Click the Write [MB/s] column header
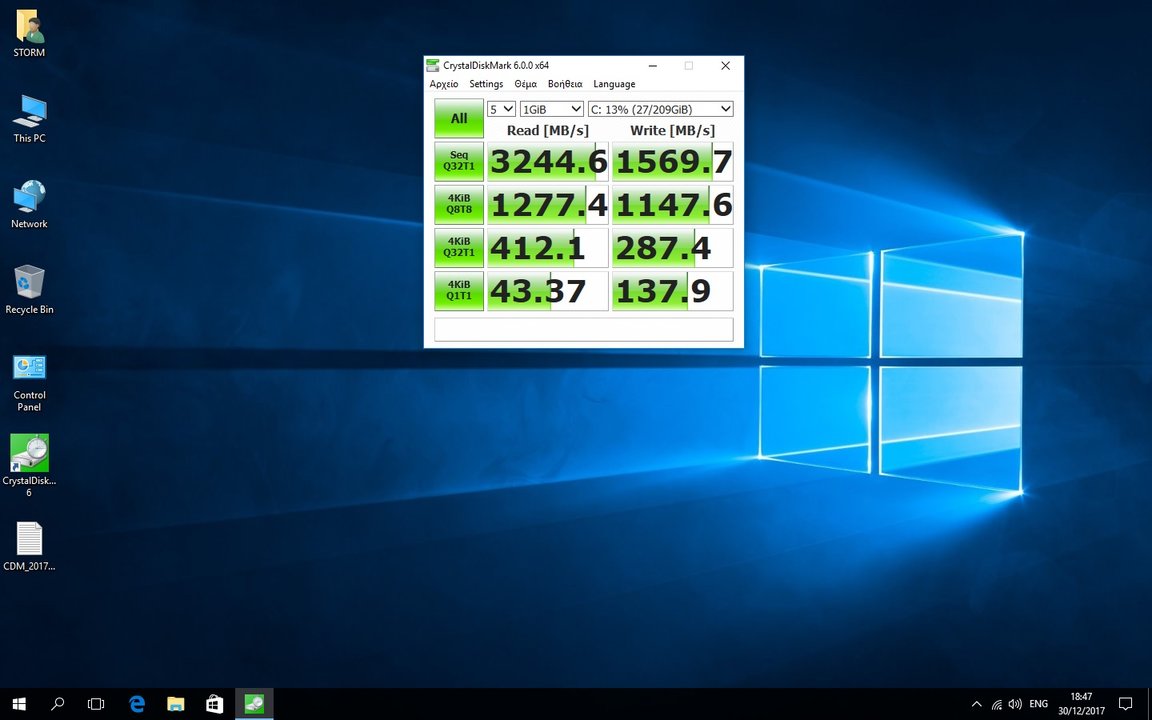 672,130
